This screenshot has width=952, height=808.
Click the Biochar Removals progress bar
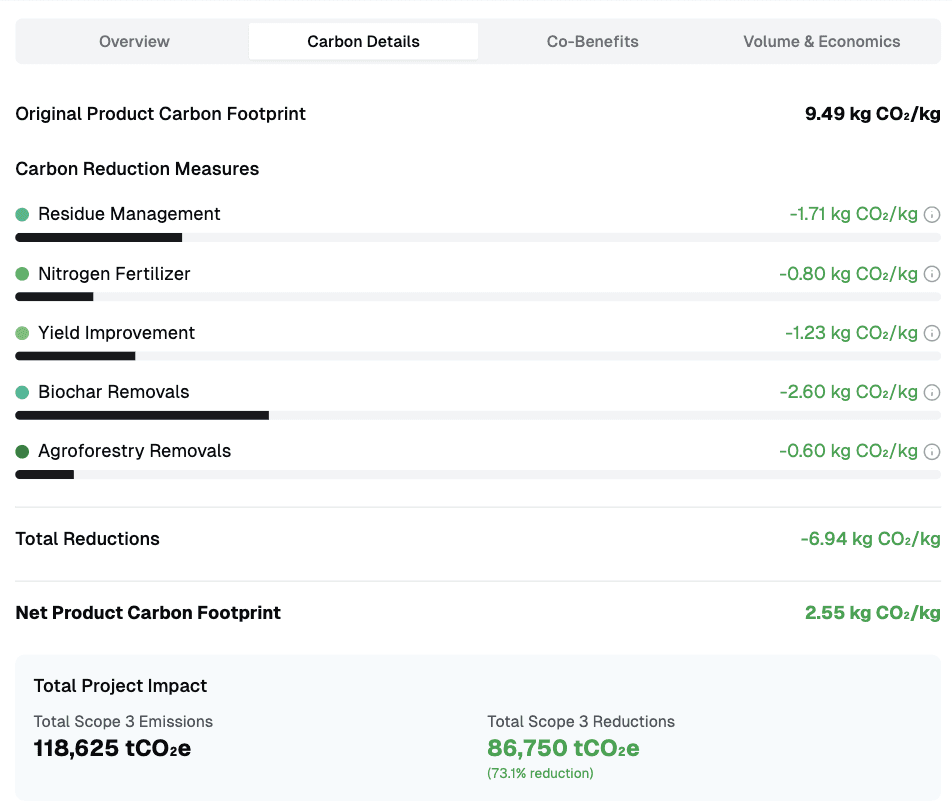(x=478, y=415)
